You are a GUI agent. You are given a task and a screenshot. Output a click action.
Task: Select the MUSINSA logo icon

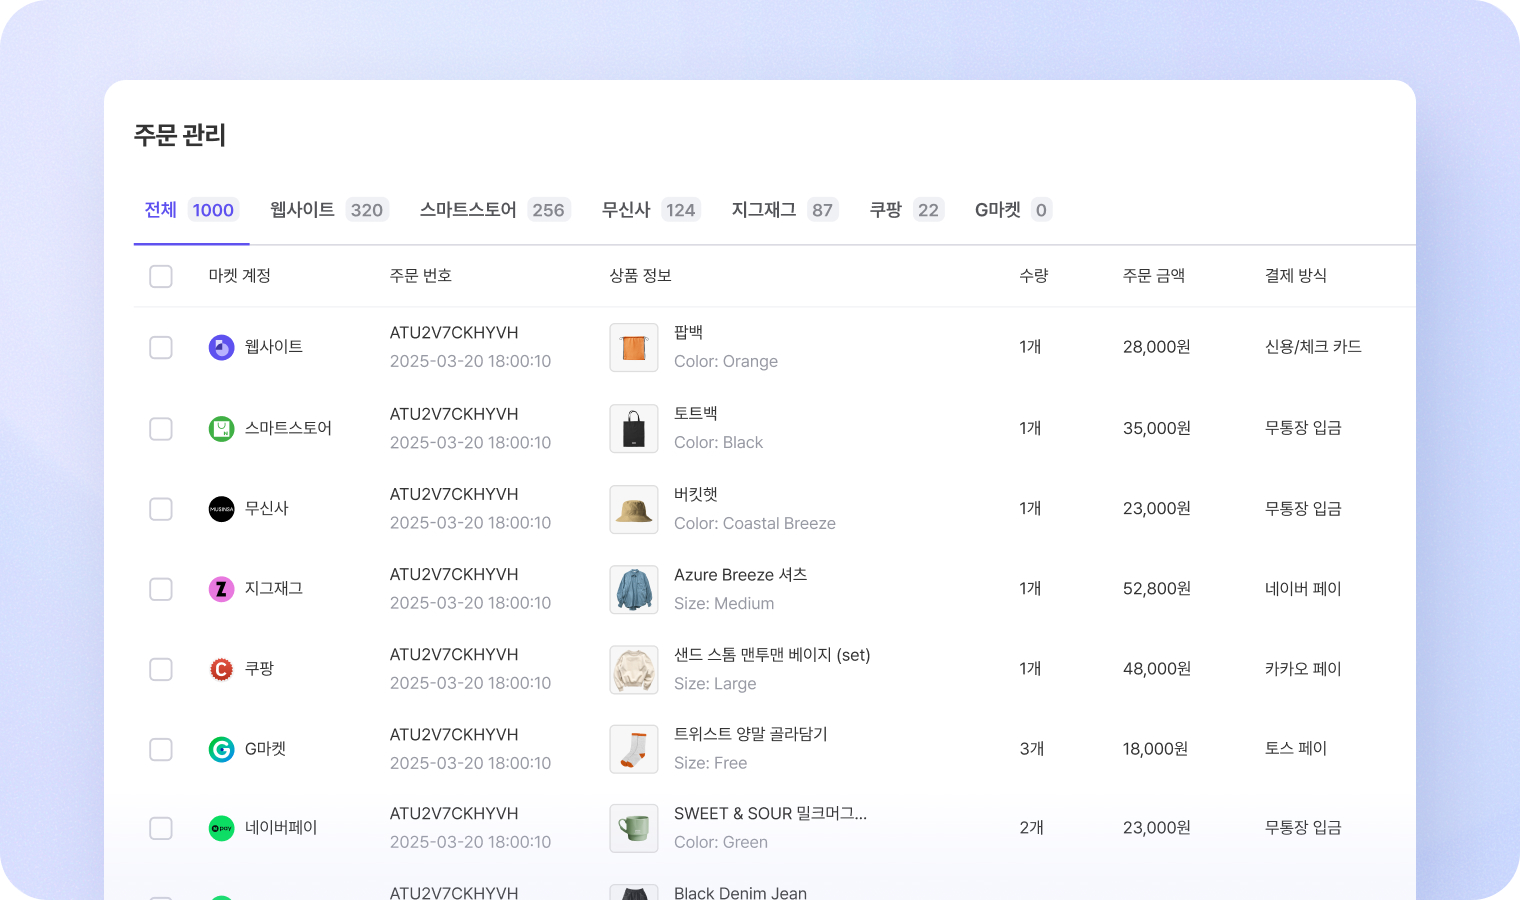[x=221, y=508]
